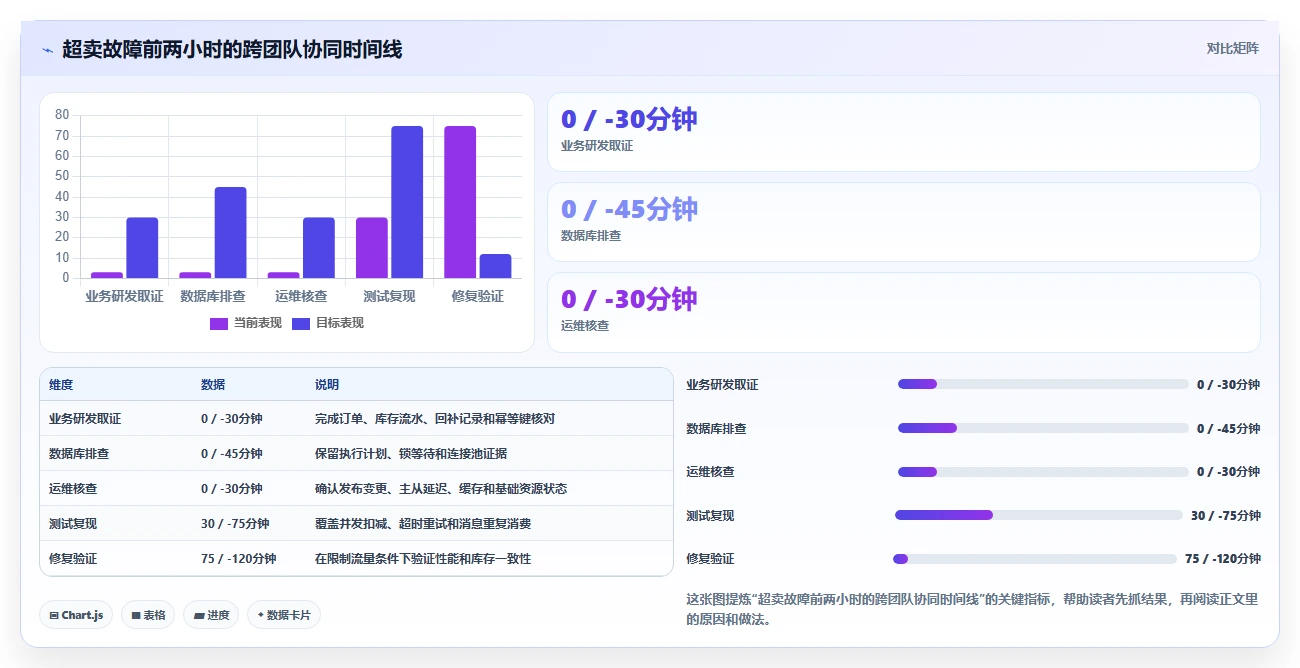Click the 0 / -45分钟 table value
Image resolution: width=1300 pixels, height=668 pixels.
[x=231, y=454]
